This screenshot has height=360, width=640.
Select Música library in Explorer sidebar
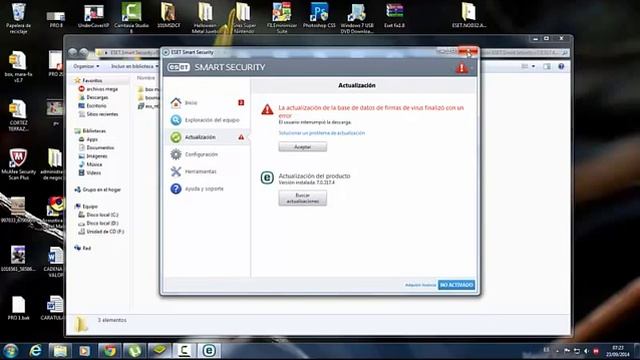click(94, 164)
